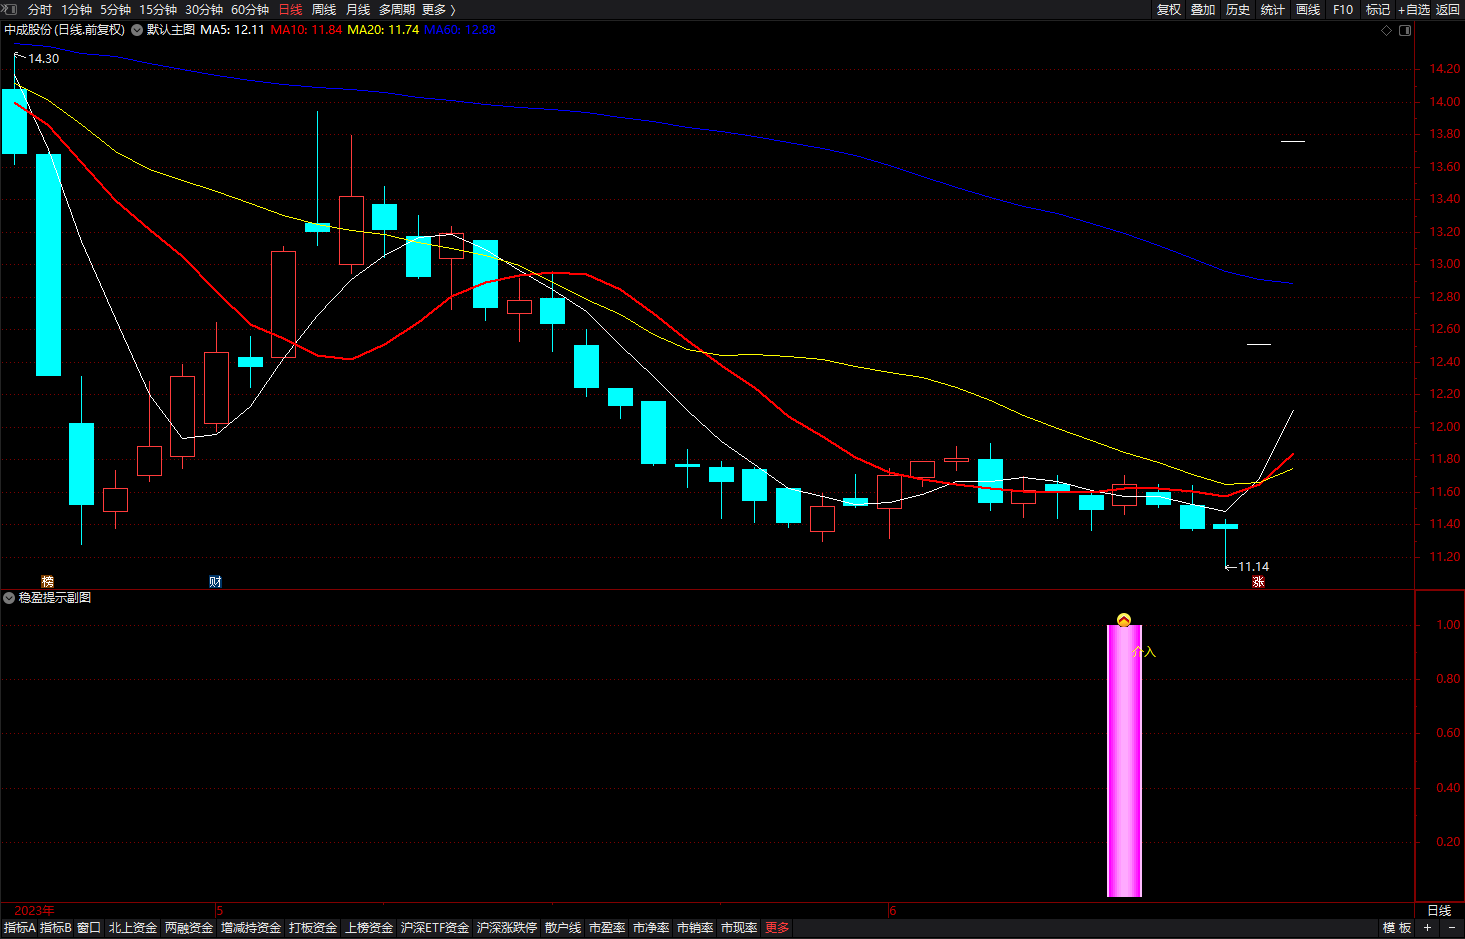Open the 两融资金 indicator
Viewport: 1465px width, 939px height.
tap(189, 928)
